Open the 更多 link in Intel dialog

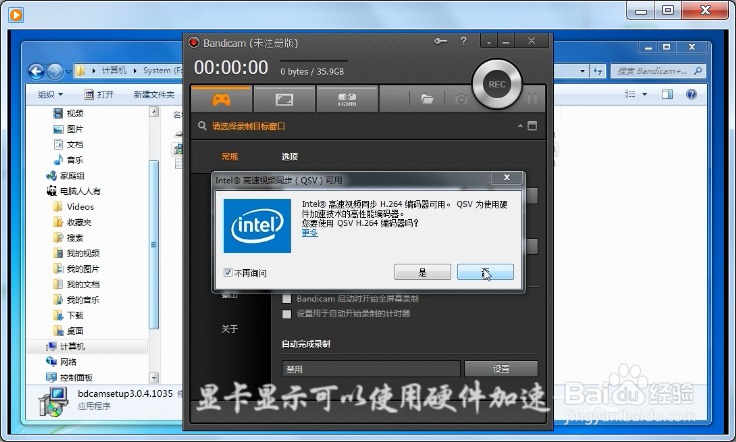310,233
